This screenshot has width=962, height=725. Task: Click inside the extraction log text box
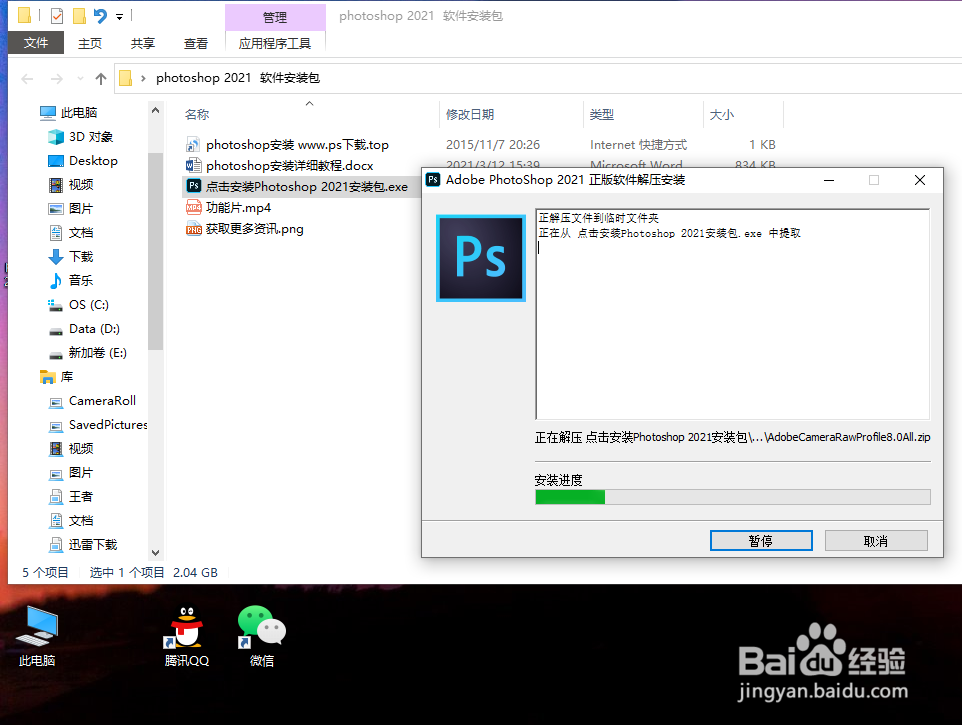click(x=733, y=314)
